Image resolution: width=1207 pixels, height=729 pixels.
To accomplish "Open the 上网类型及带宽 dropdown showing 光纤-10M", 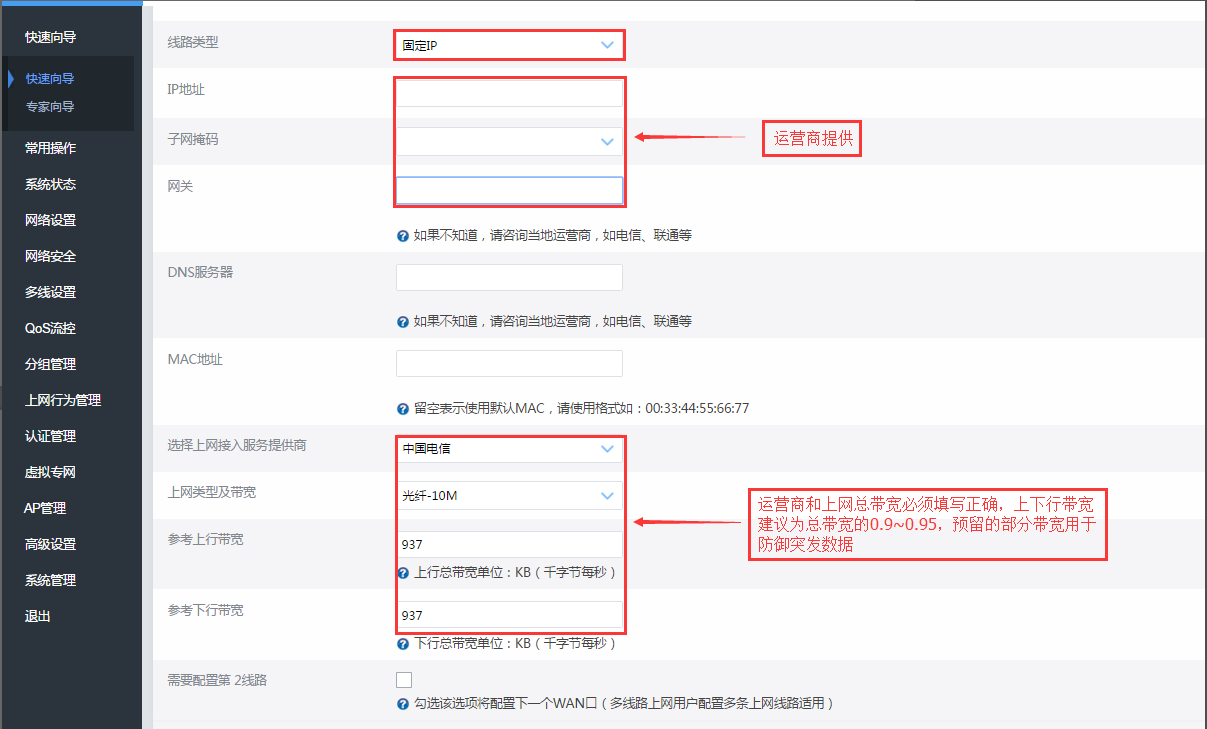I will 508,495.
